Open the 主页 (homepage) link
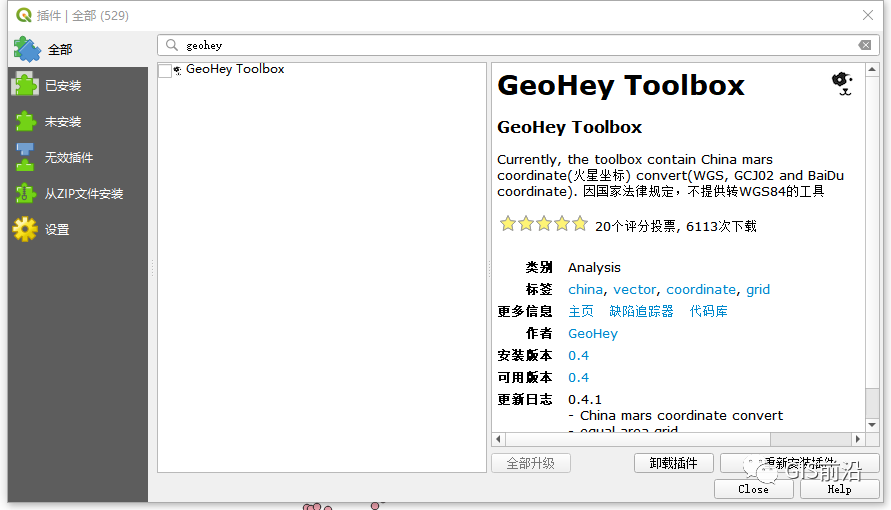Viewport: 891px width, 510px height. tap(581, 311)
